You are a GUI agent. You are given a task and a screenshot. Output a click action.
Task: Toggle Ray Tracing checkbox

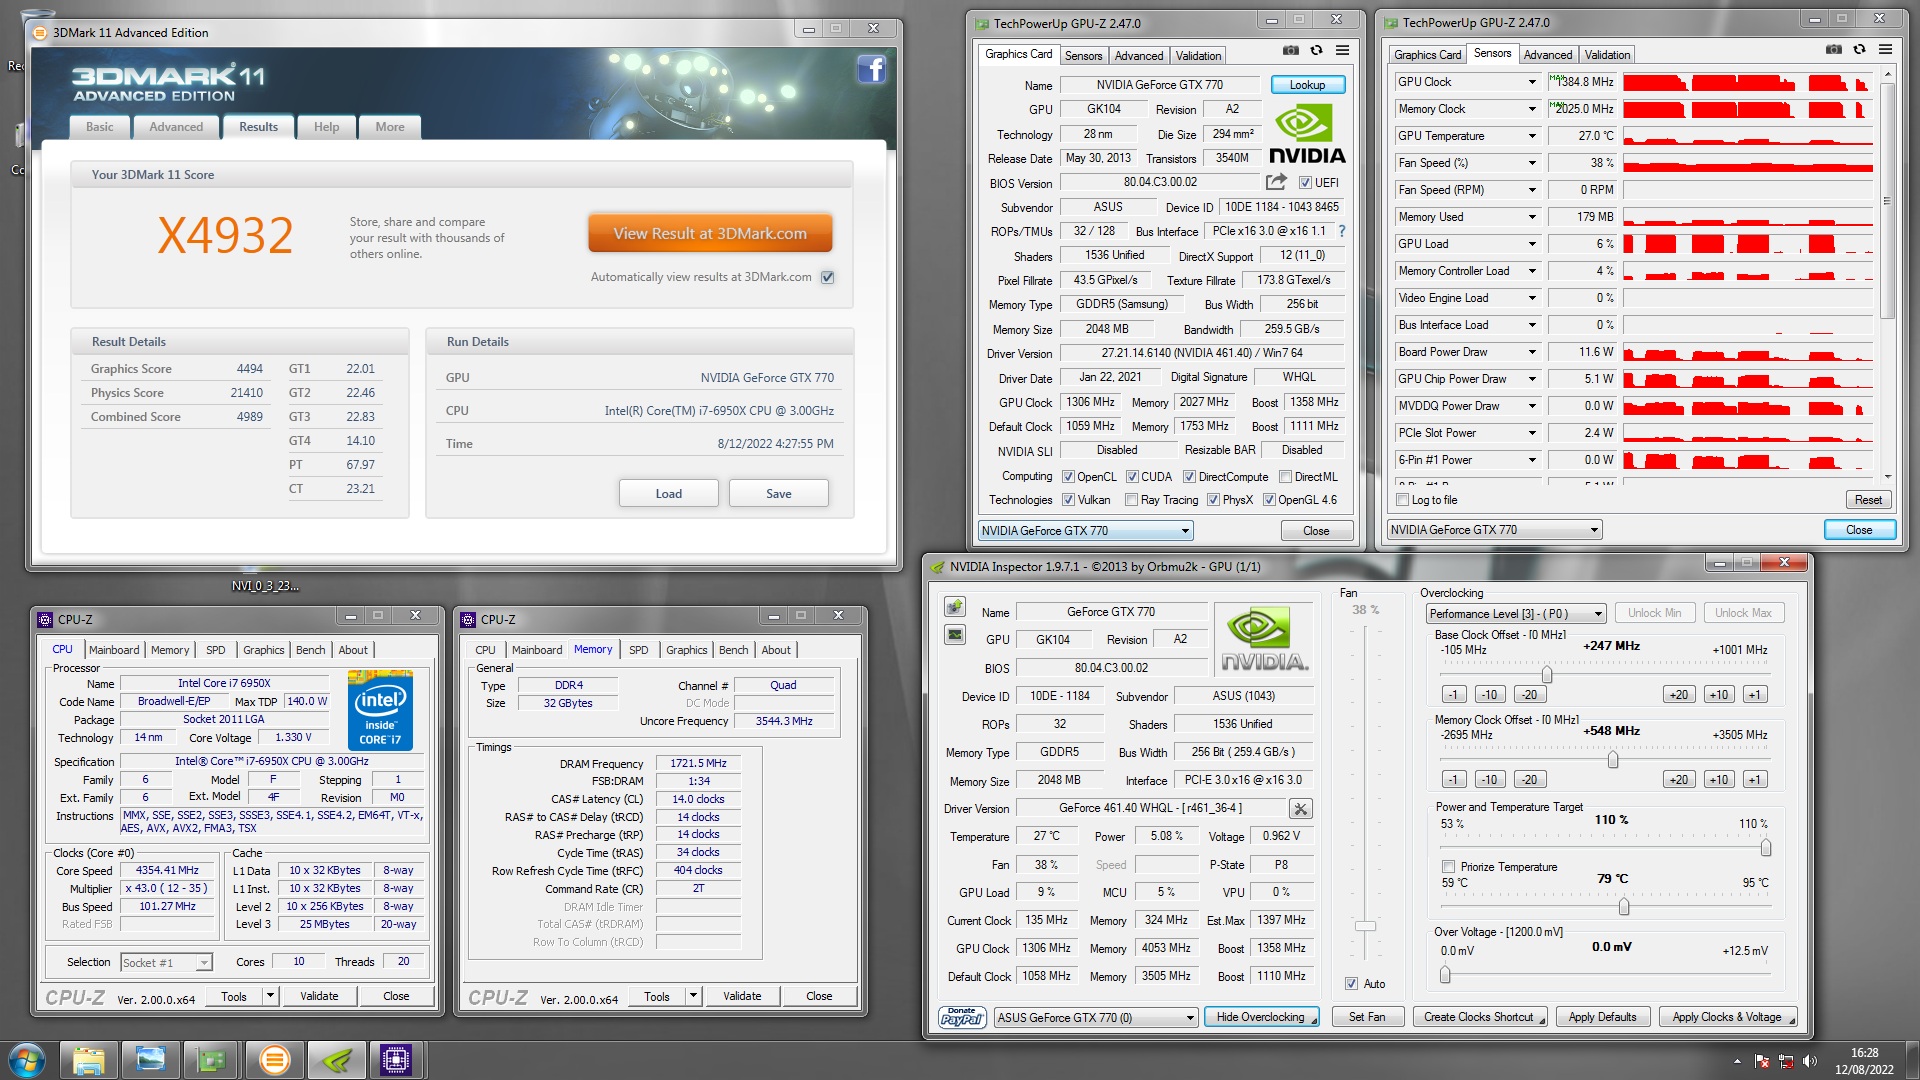coord(1131,500)
